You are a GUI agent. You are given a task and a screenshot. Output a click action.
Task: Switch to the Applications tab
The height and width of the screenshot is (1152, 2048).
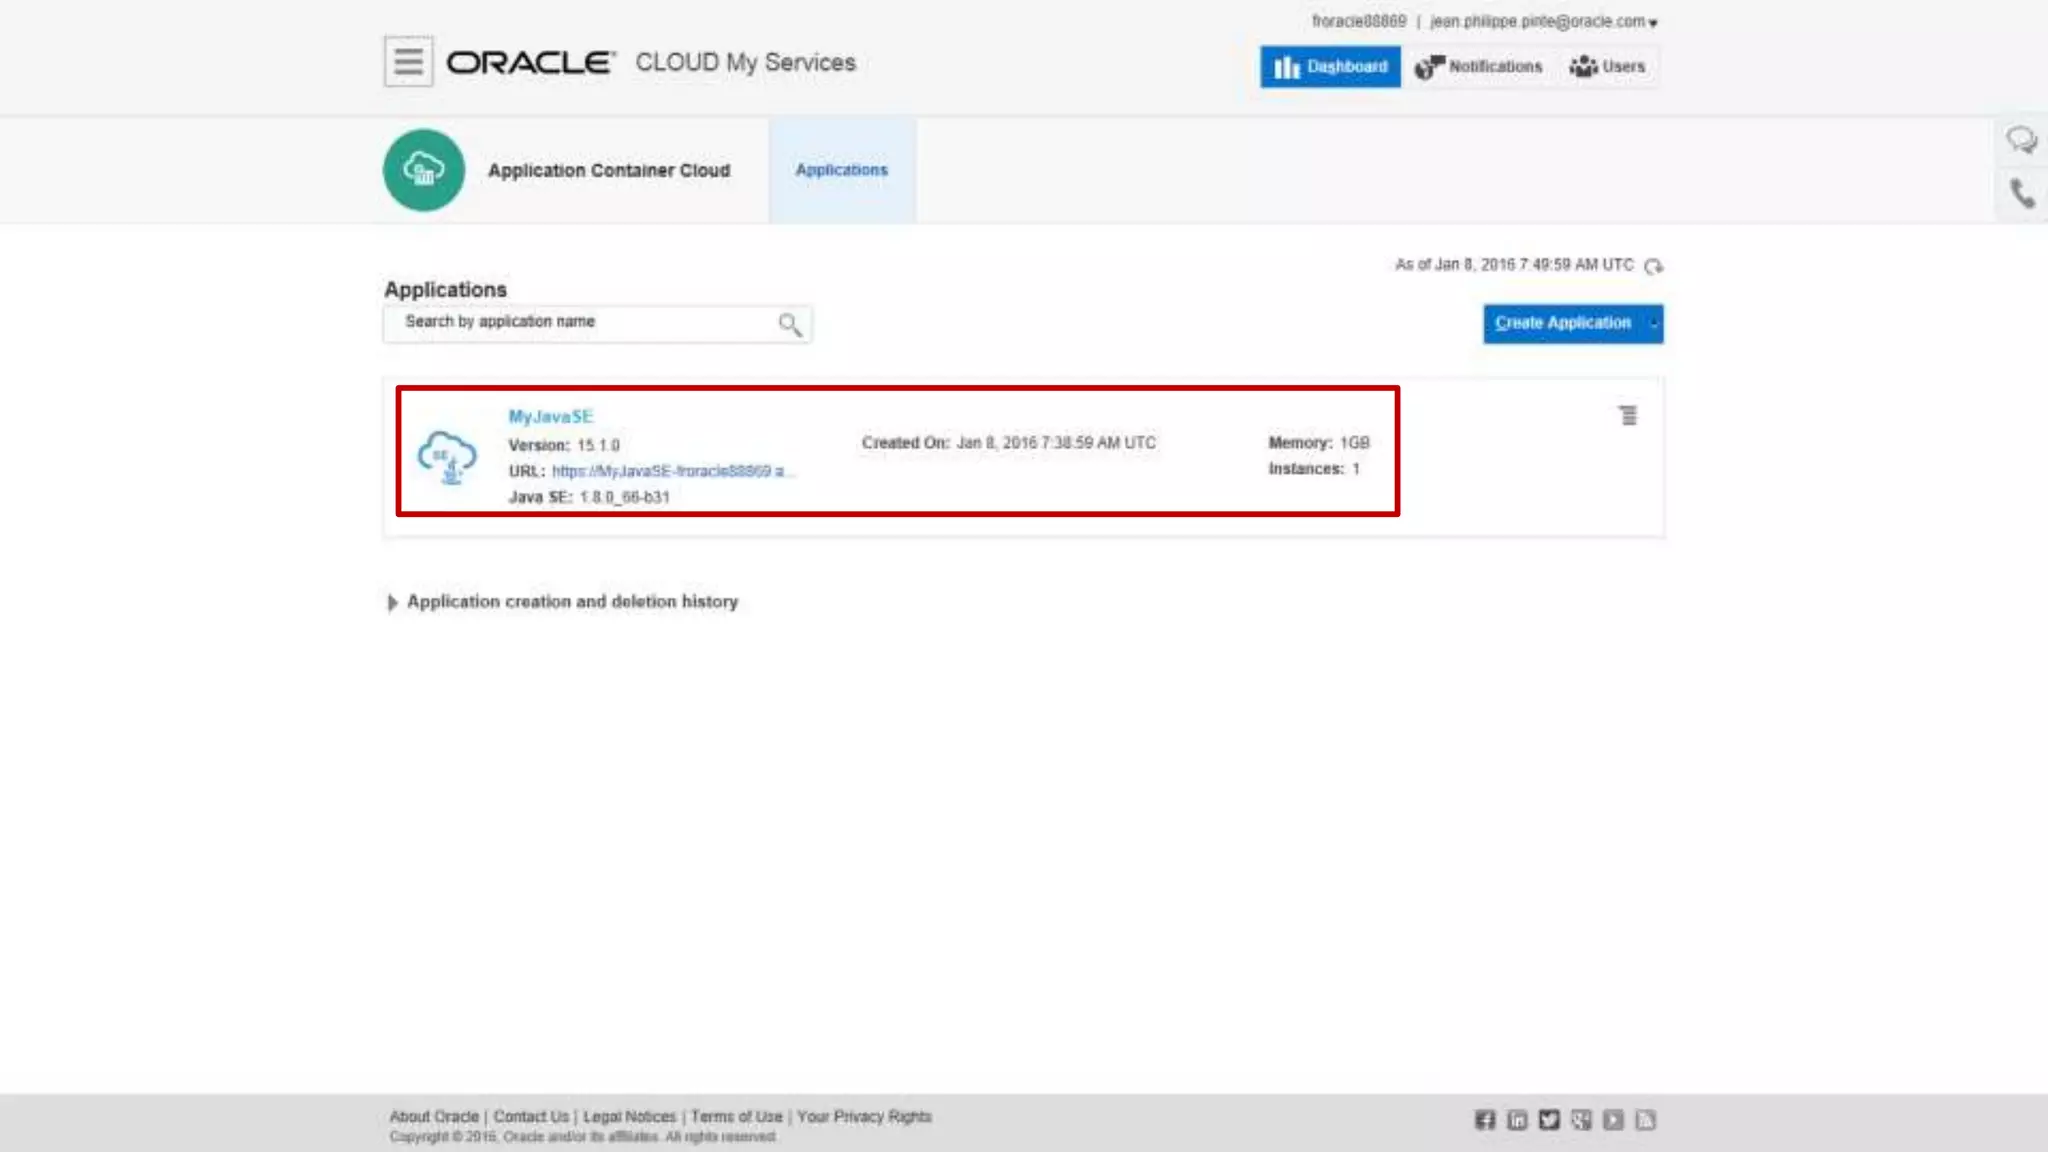842,170
